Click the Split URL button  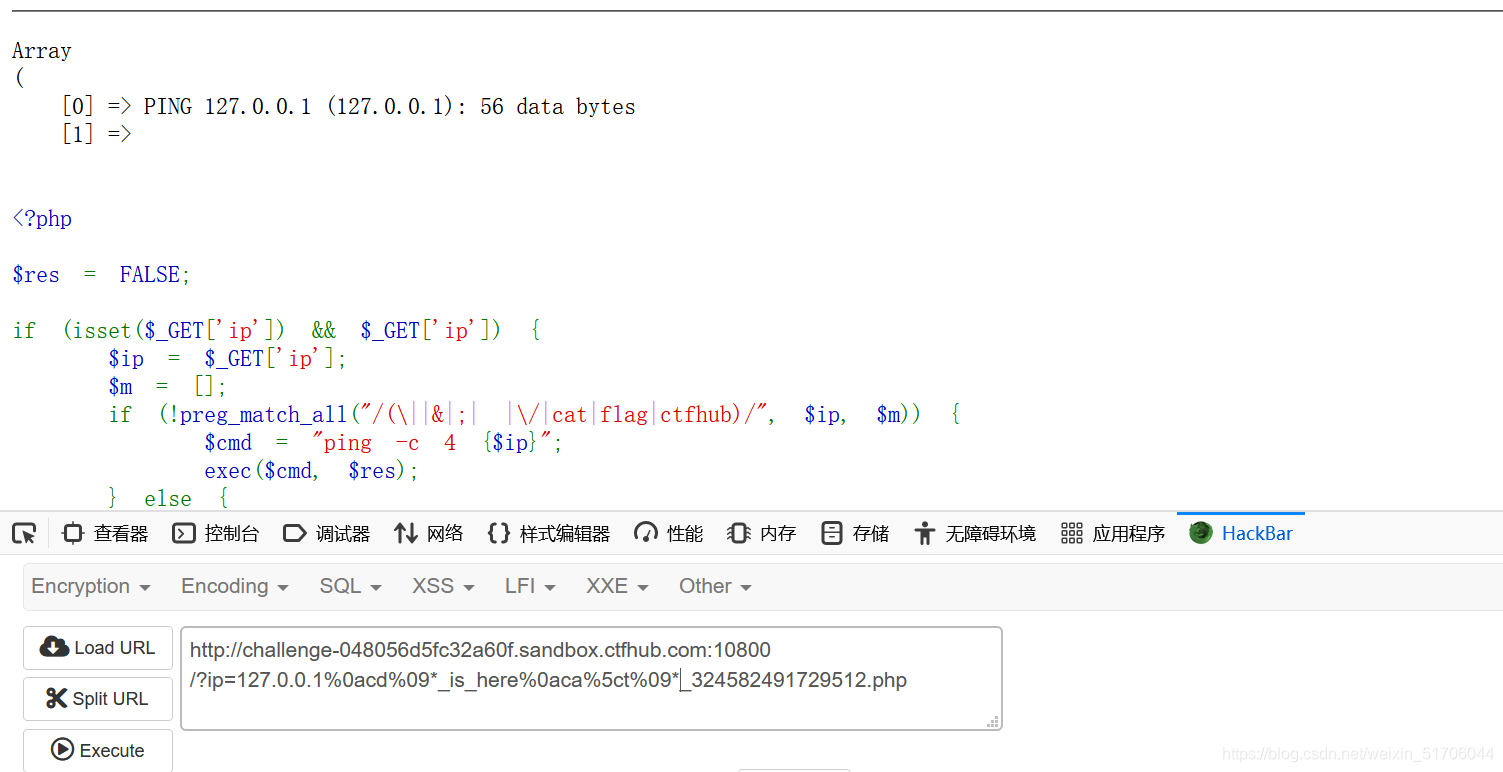[98, 699]
